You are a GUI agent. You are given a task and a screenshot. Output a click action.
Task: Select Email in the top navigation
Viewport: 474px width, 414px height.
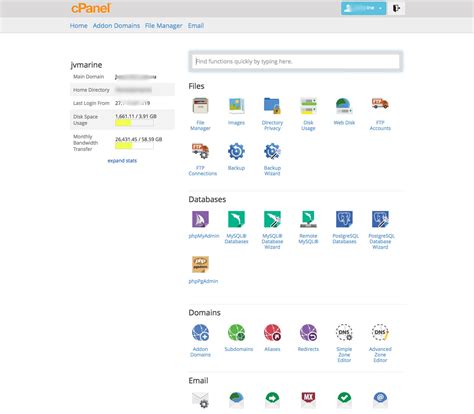[x=196, y=26]
